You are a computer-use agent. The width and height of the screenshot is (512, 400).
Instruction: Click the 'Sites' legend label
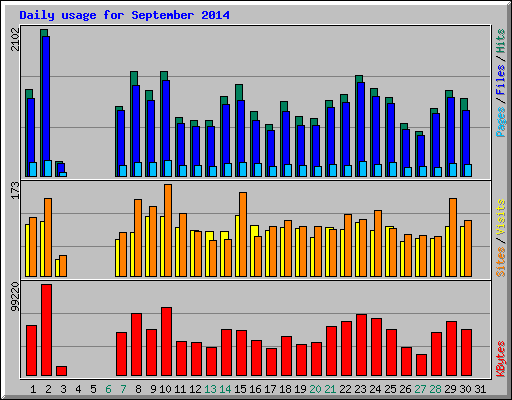click(500, 262)
